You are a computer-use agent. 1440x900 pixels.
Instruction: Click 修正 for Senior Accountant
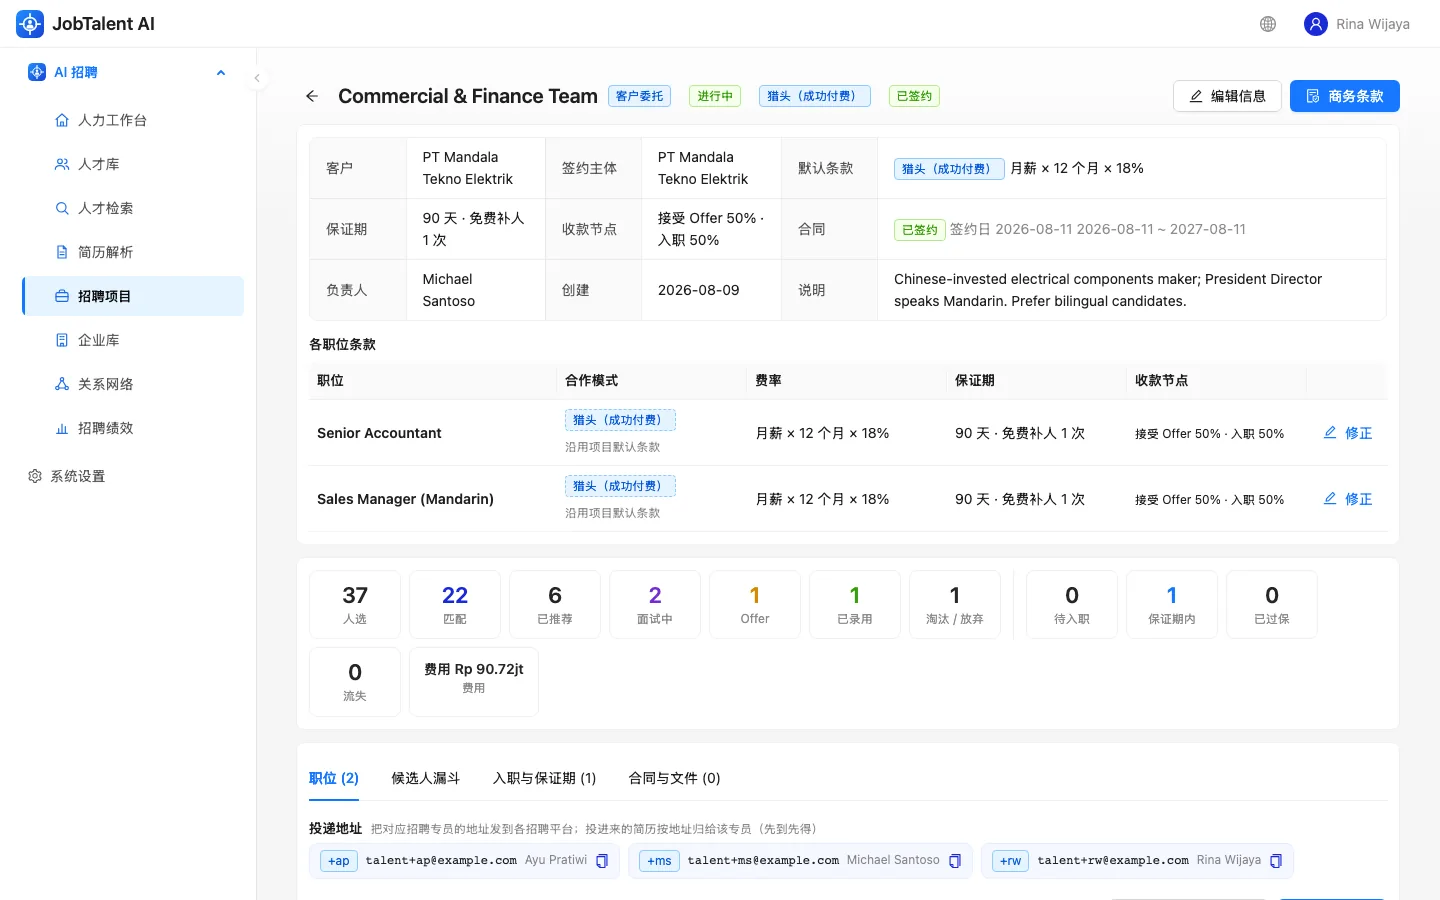pos(1348,433)
